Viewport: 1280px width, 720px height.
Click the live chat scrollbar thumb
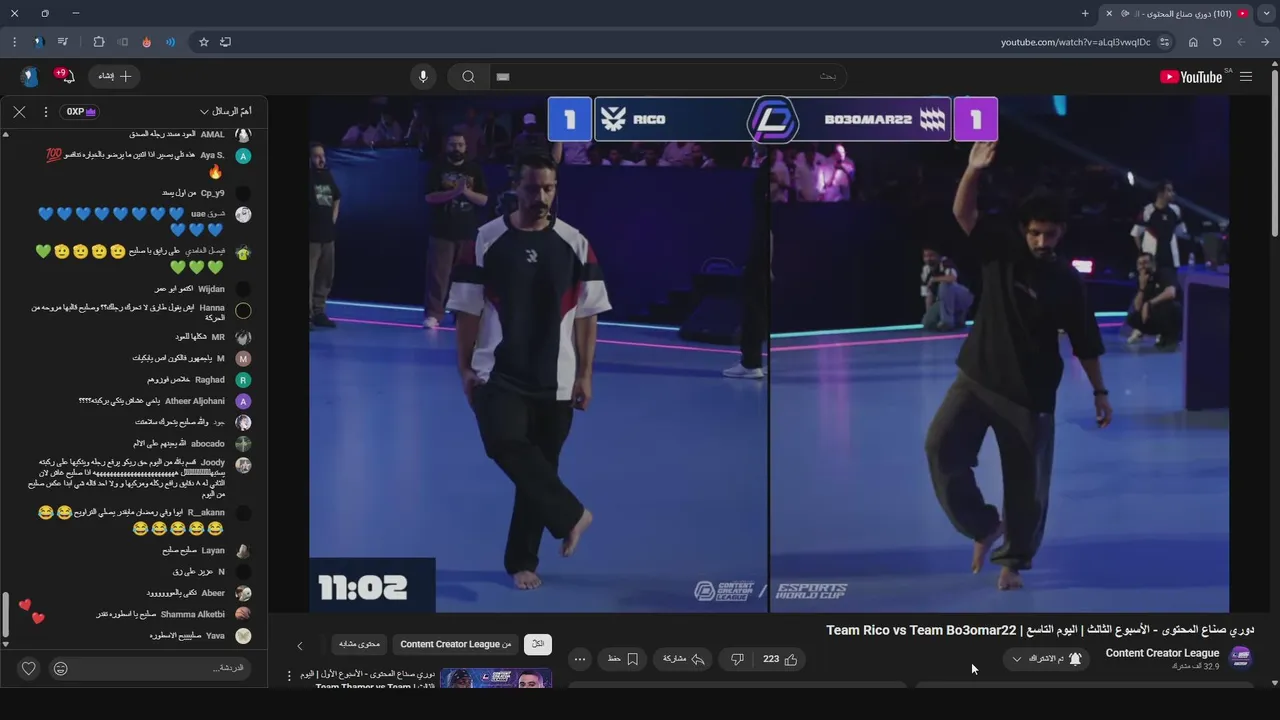pos(5,614)
